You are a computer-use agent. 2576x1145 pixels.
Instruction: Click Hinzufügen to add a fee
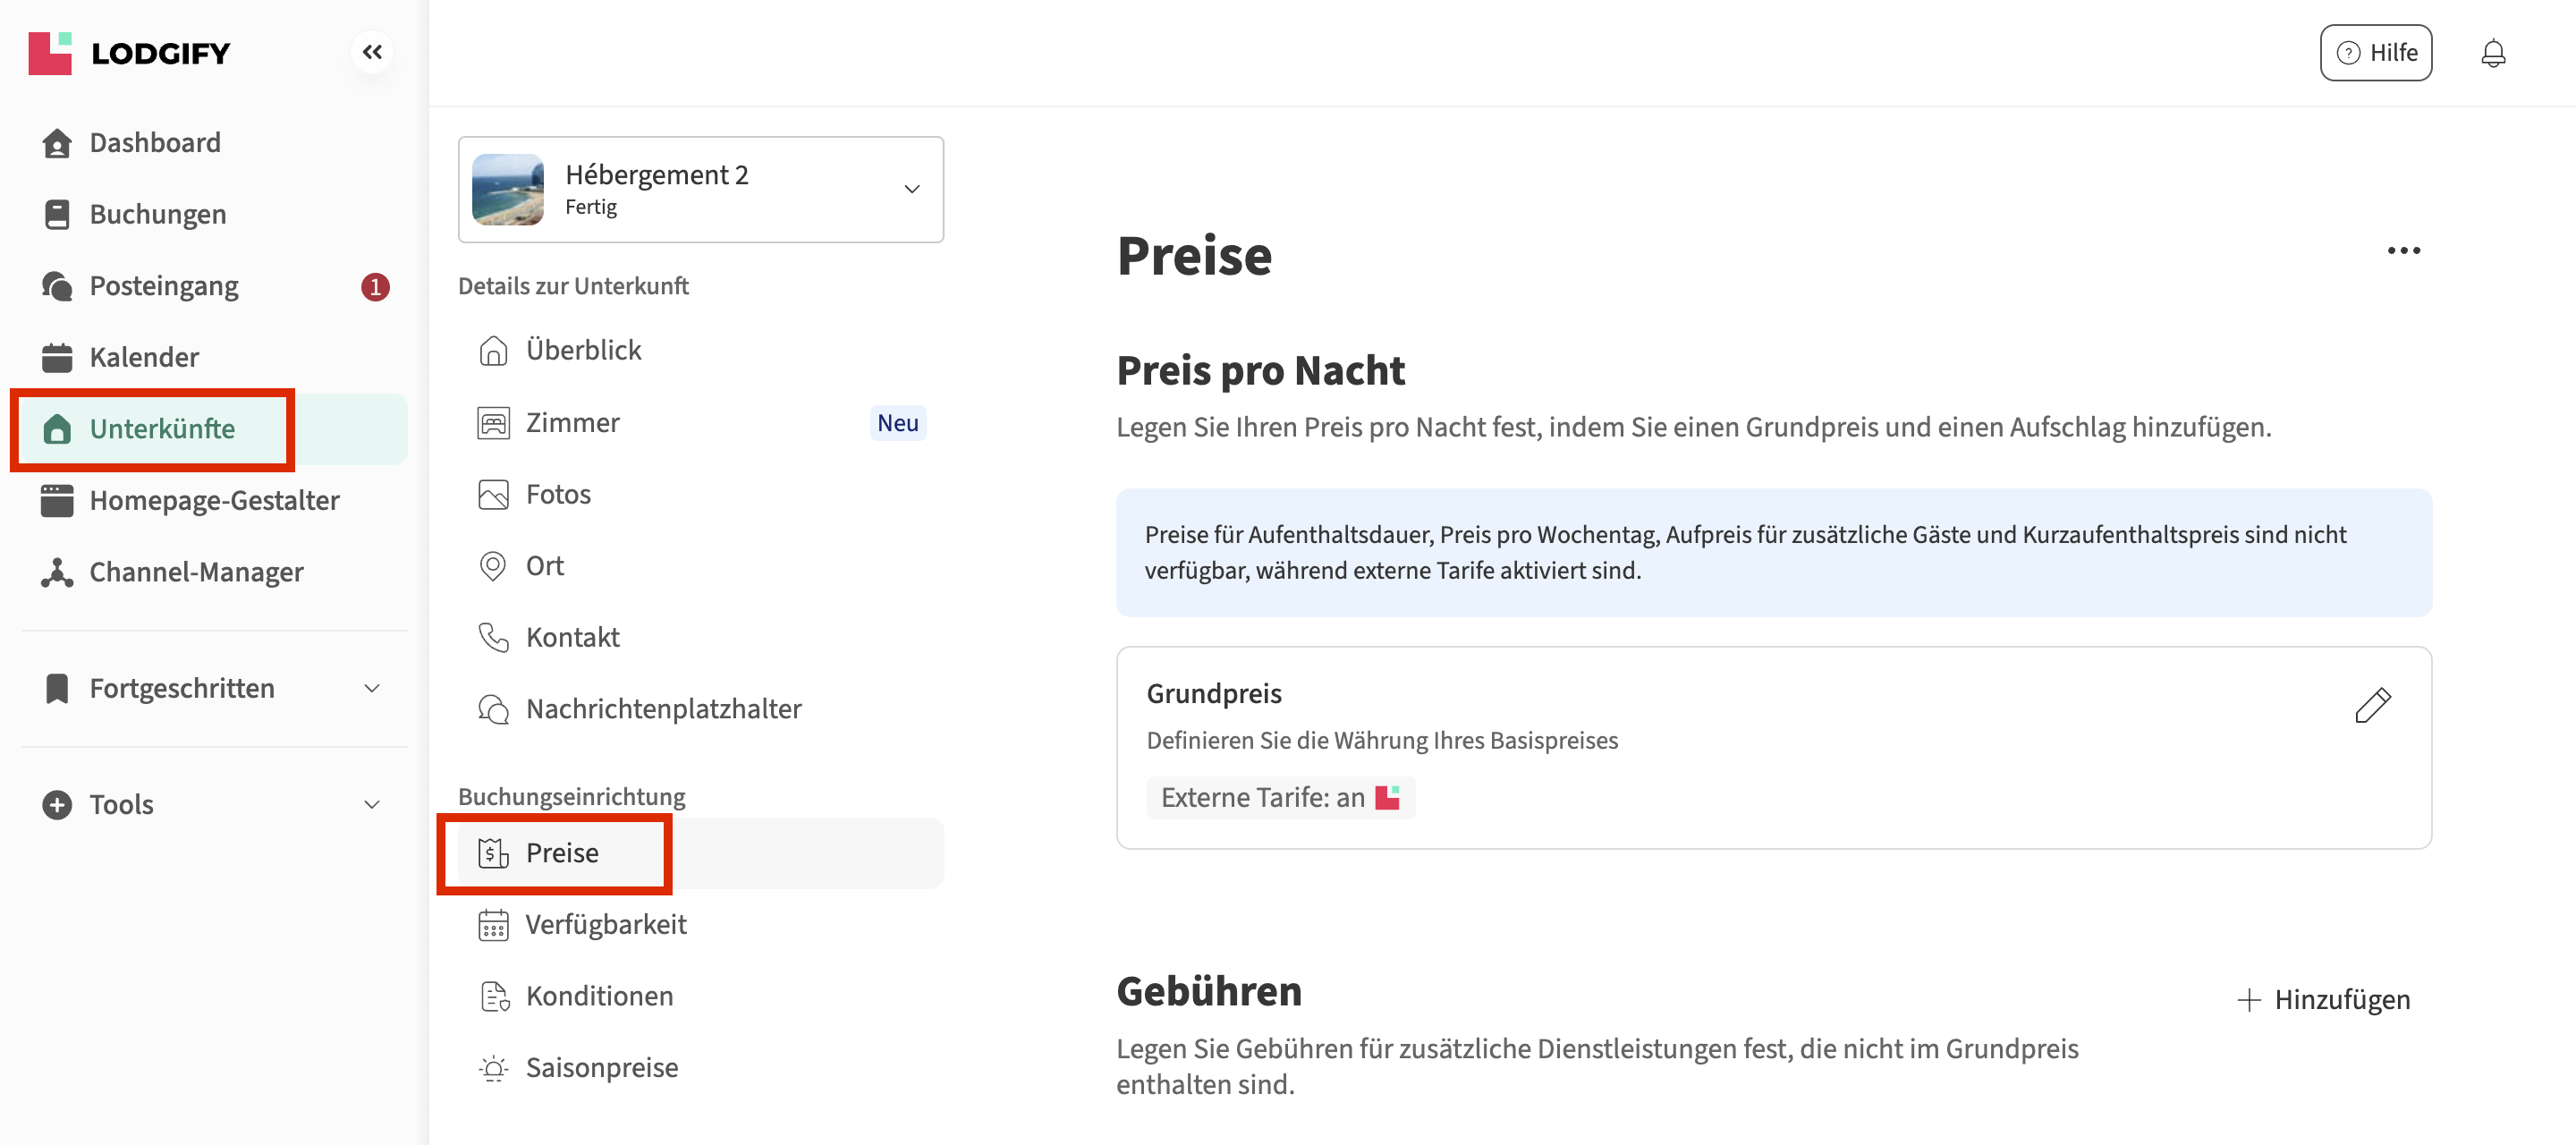pos(2324,999)
